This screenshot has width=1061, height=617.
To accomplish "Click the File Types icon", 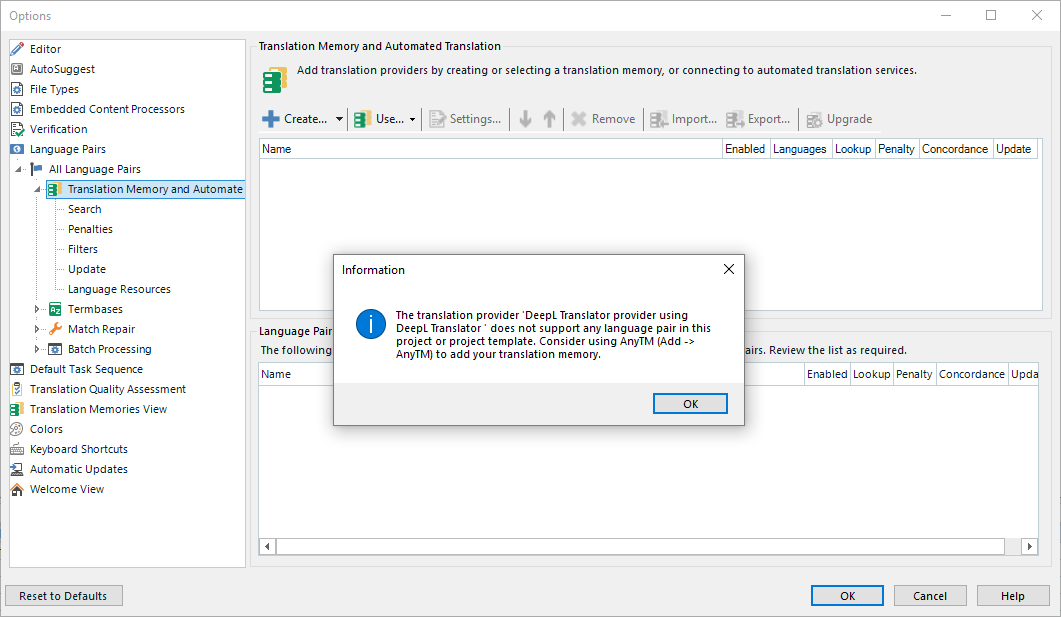I will pyautogui.click(x=17, y=89).
